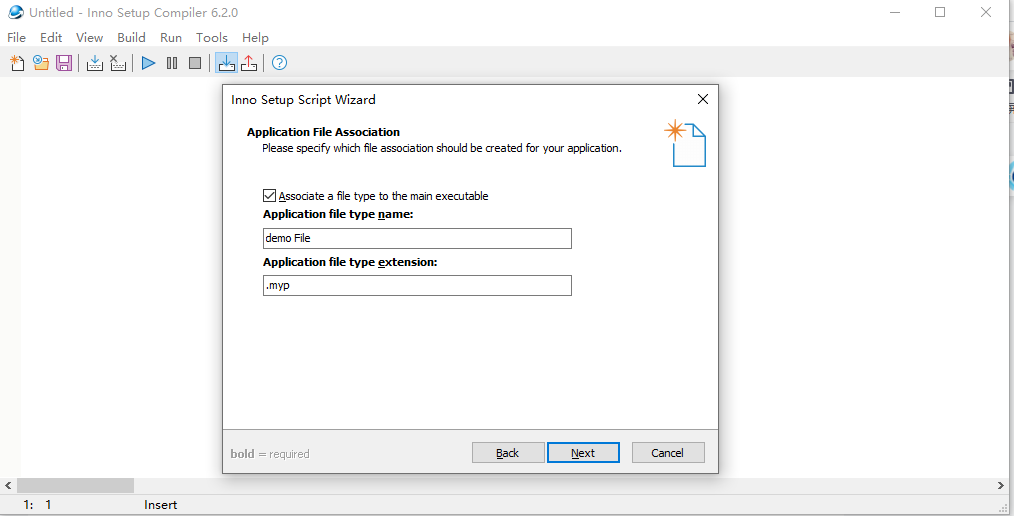Click the Inno Setup app icon in title bar
The image size is (1014, 516).
click(16, 12)
